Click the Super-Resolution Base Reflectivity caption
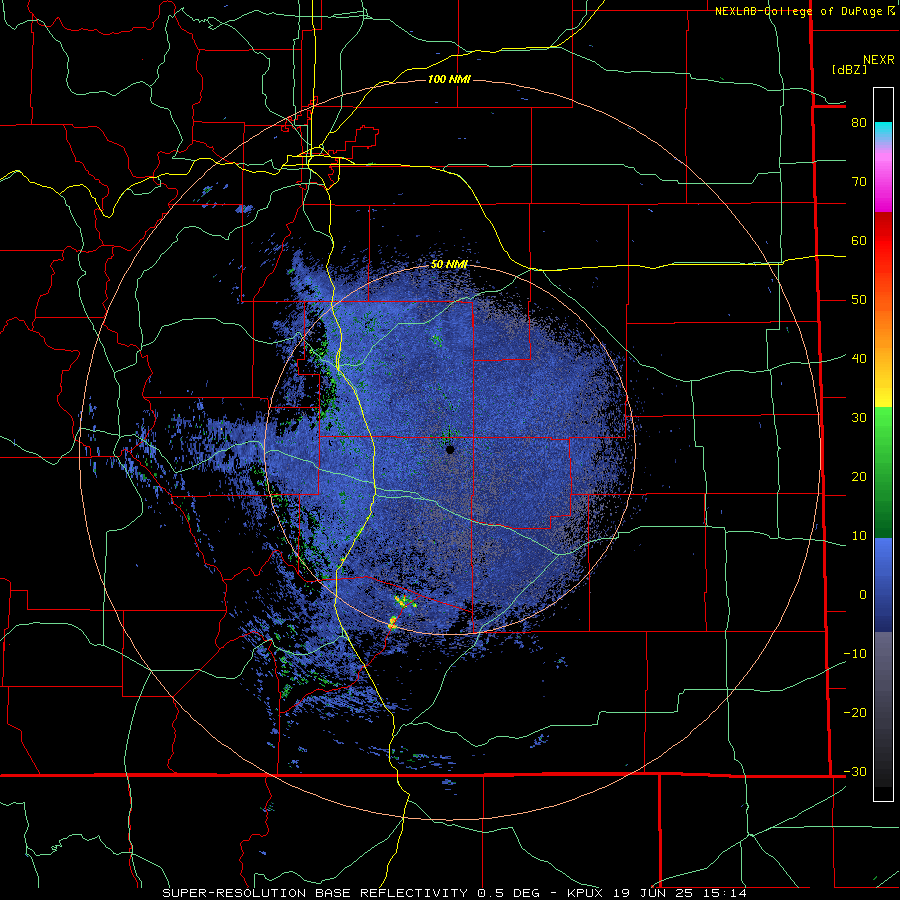This screenshot has height=900, width=900. (454, 893)
